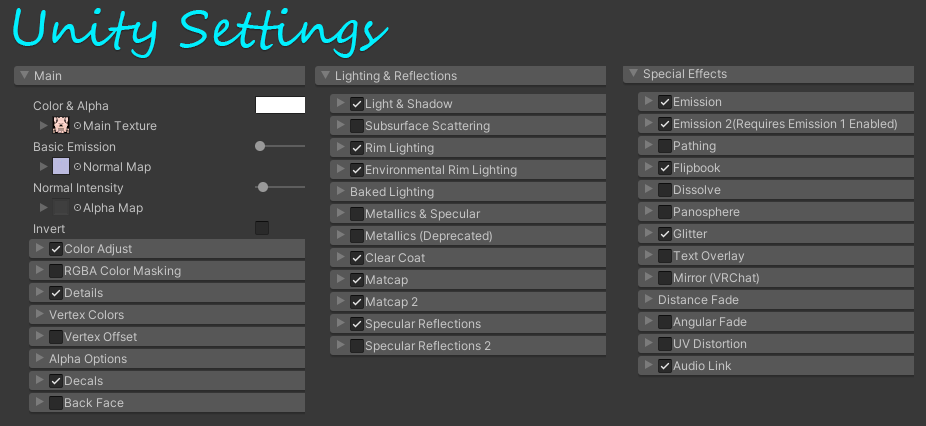This screenshot has height=426, width=926.
Task: Collapse the Main section
Action: (25, 75)
